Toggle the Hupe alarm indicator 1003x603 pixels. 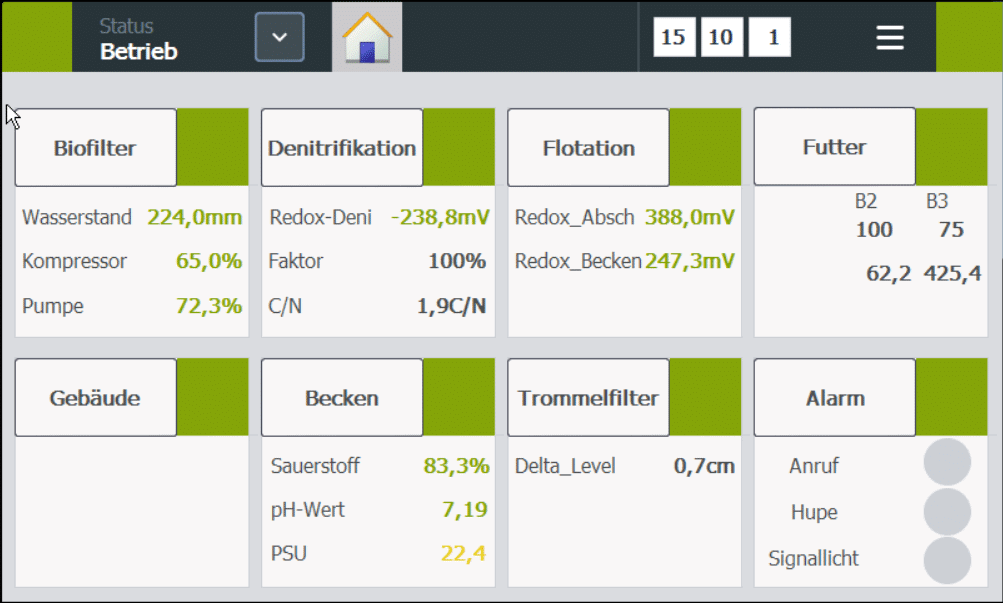click(x=946, y=512)
